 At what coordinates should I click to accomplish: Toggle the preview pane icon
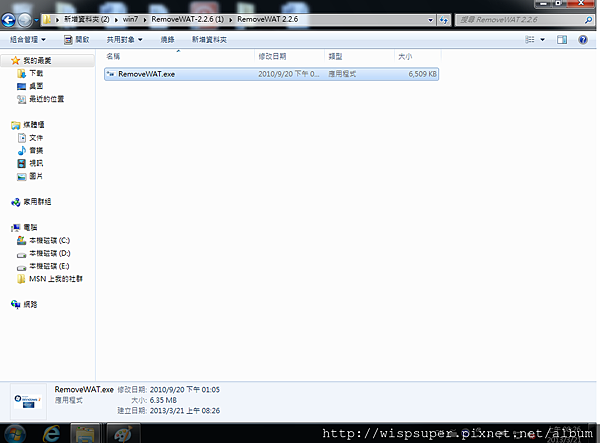pyautogui.click(x=562, y=39)
